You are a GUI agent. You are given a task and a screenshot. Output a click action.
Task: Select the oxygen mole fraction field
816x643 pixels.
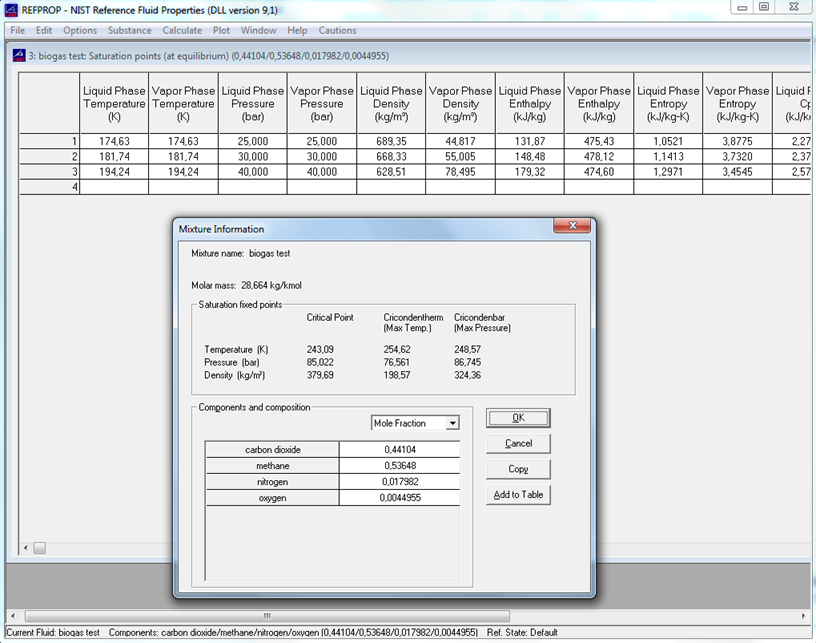click(x=400, y=497)
